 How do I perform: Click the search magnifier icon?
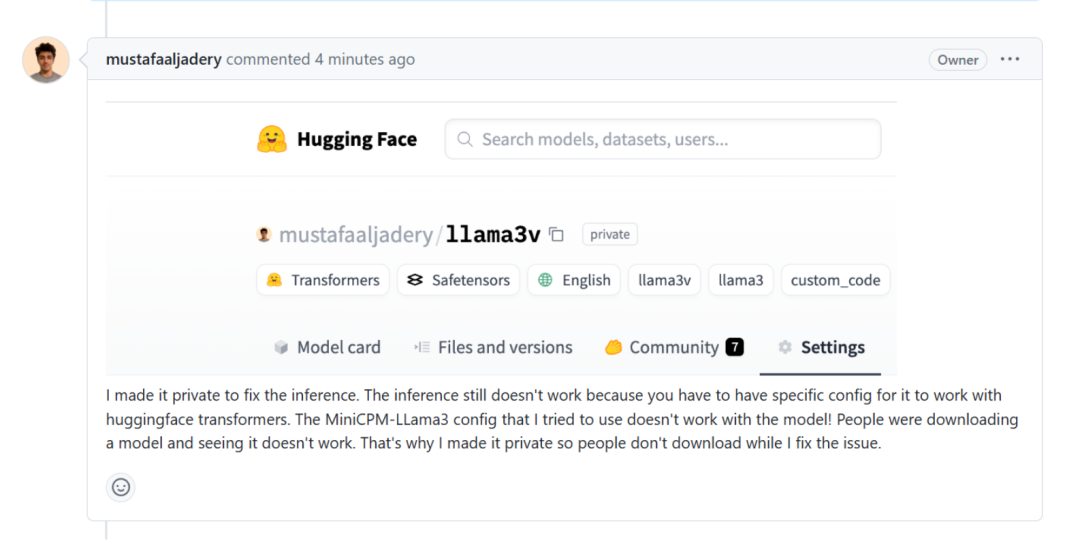[465, 140]
